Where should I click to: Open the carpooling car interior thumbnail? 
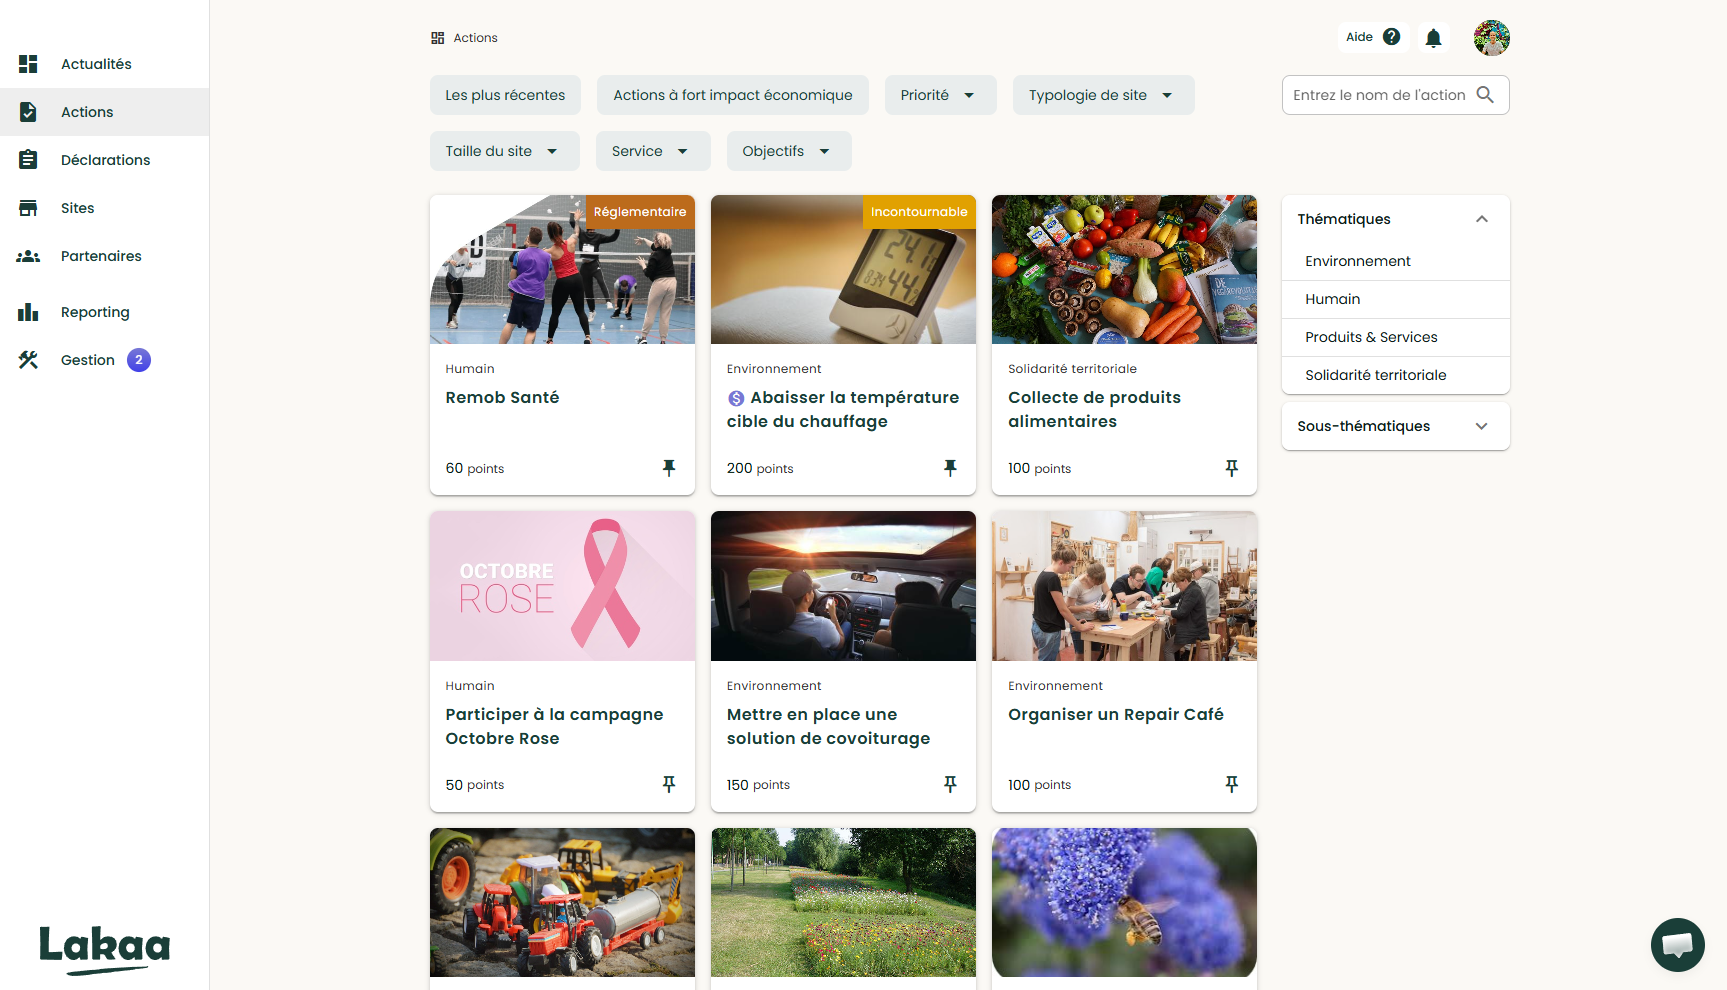843,586
